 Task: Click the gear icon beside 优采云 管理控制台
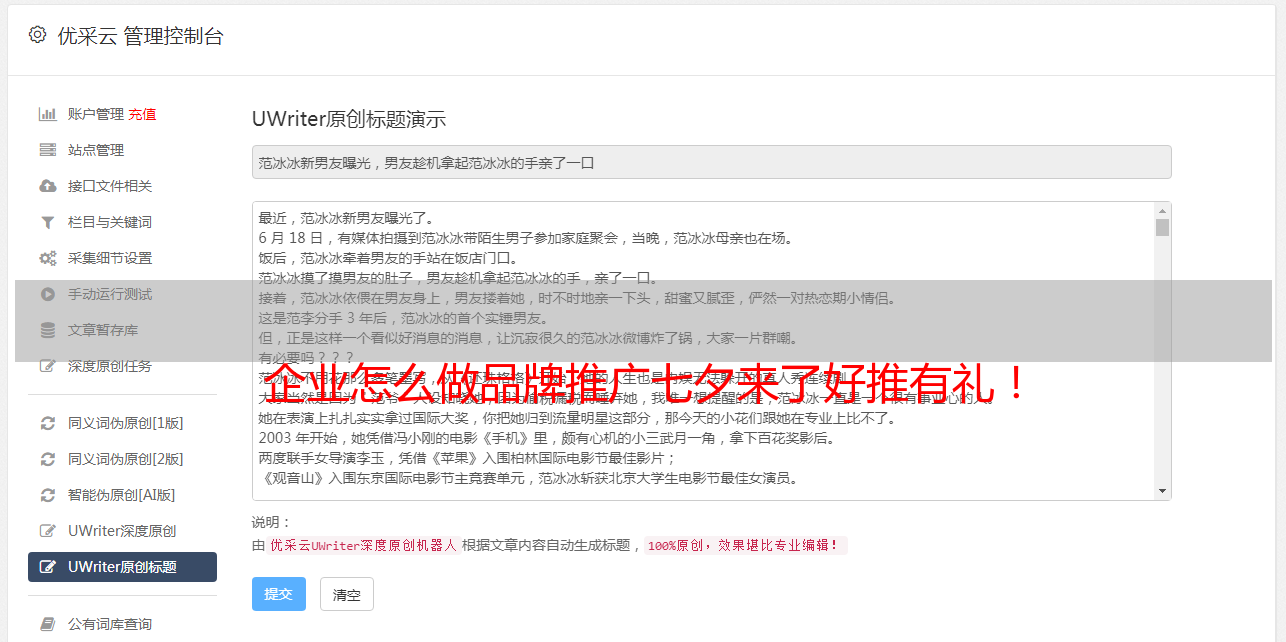pos(37,35)
